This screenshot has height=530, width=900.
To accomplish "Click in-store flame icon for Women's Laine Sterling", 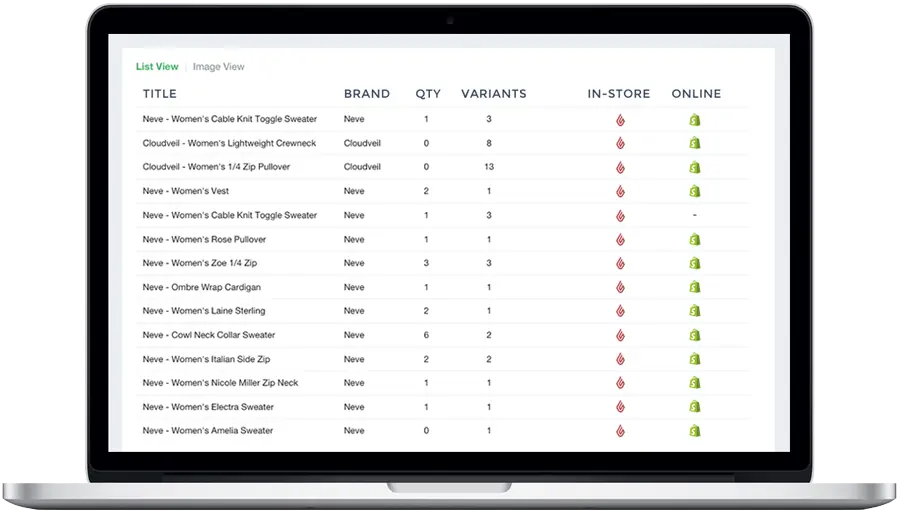I will click(620, 311).
